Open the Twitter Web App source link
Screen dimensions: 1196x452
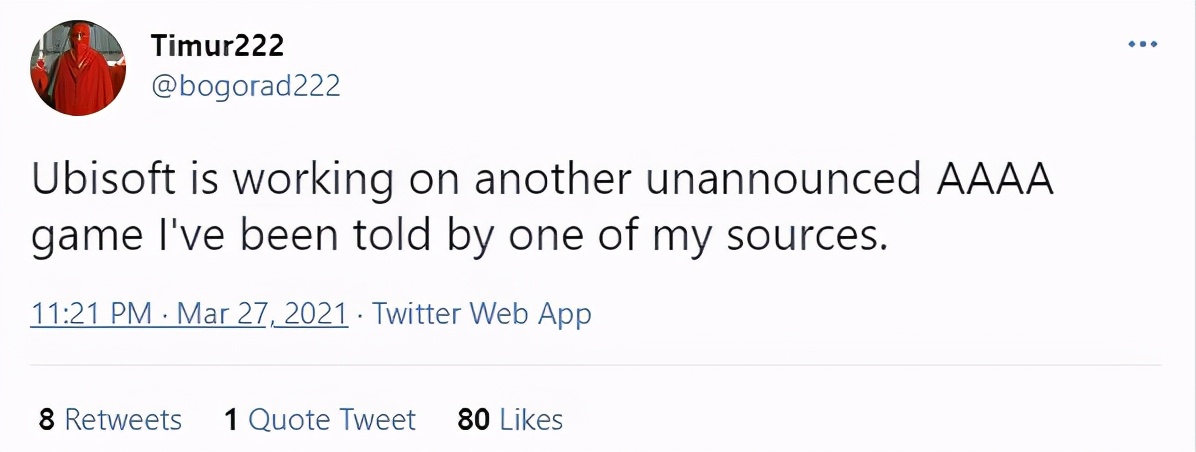pyautogui.click(x=482, y=314)
